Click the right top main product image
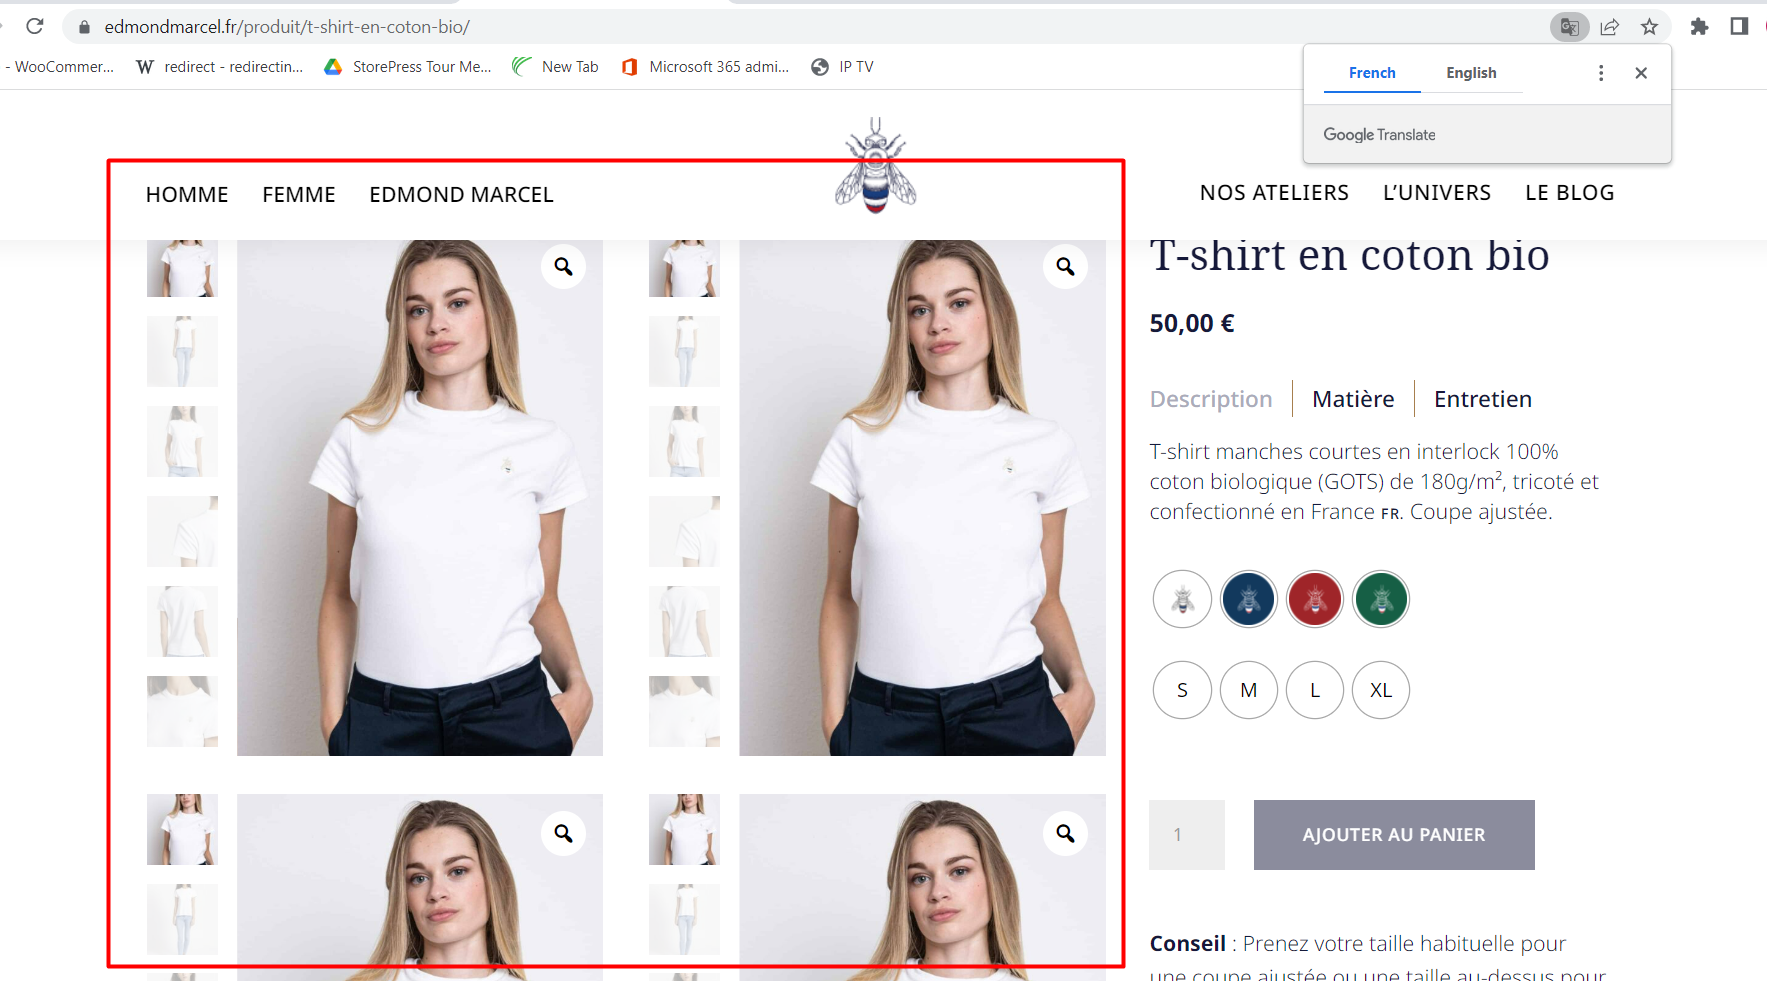Image resolution: width=1767 pixels, height=981 pixels. pos(922,498)
